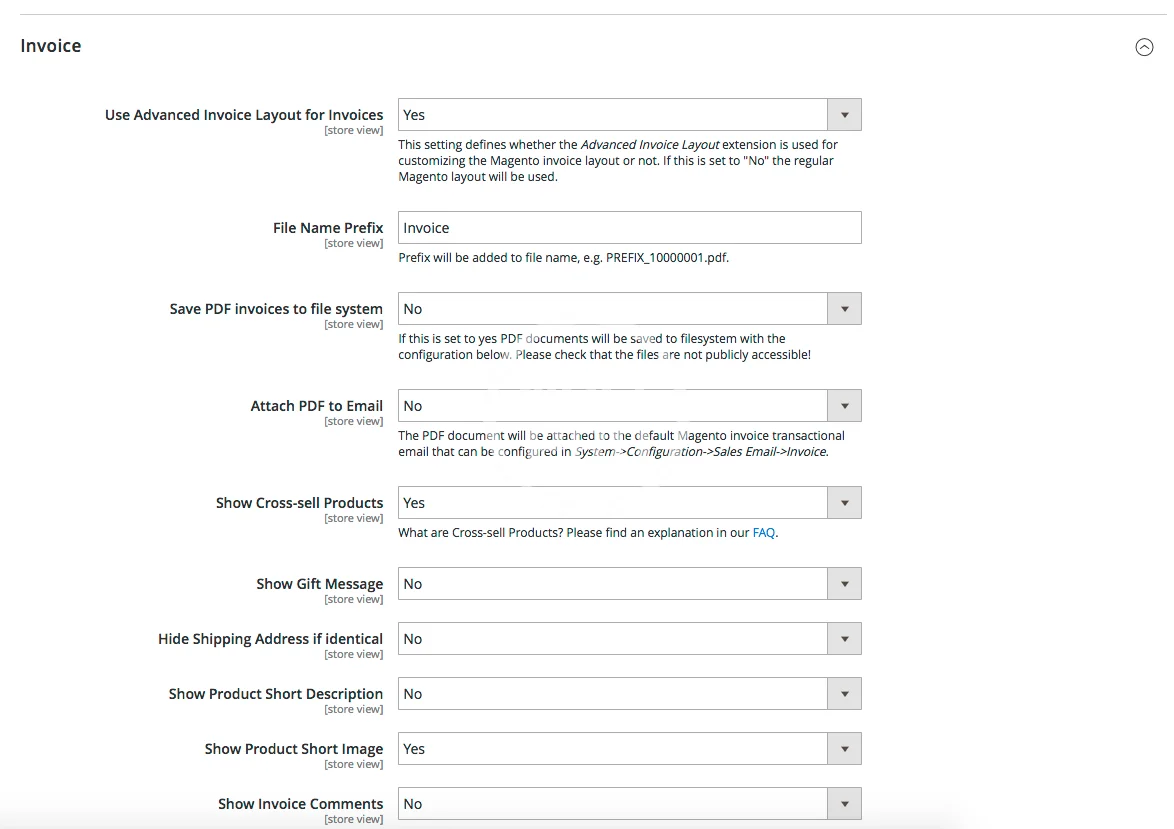Open Hide Shipping Address if identical dropdown
Viewport: 1174px width, 829px height.
pyautogui.click(x=612, y=639)
